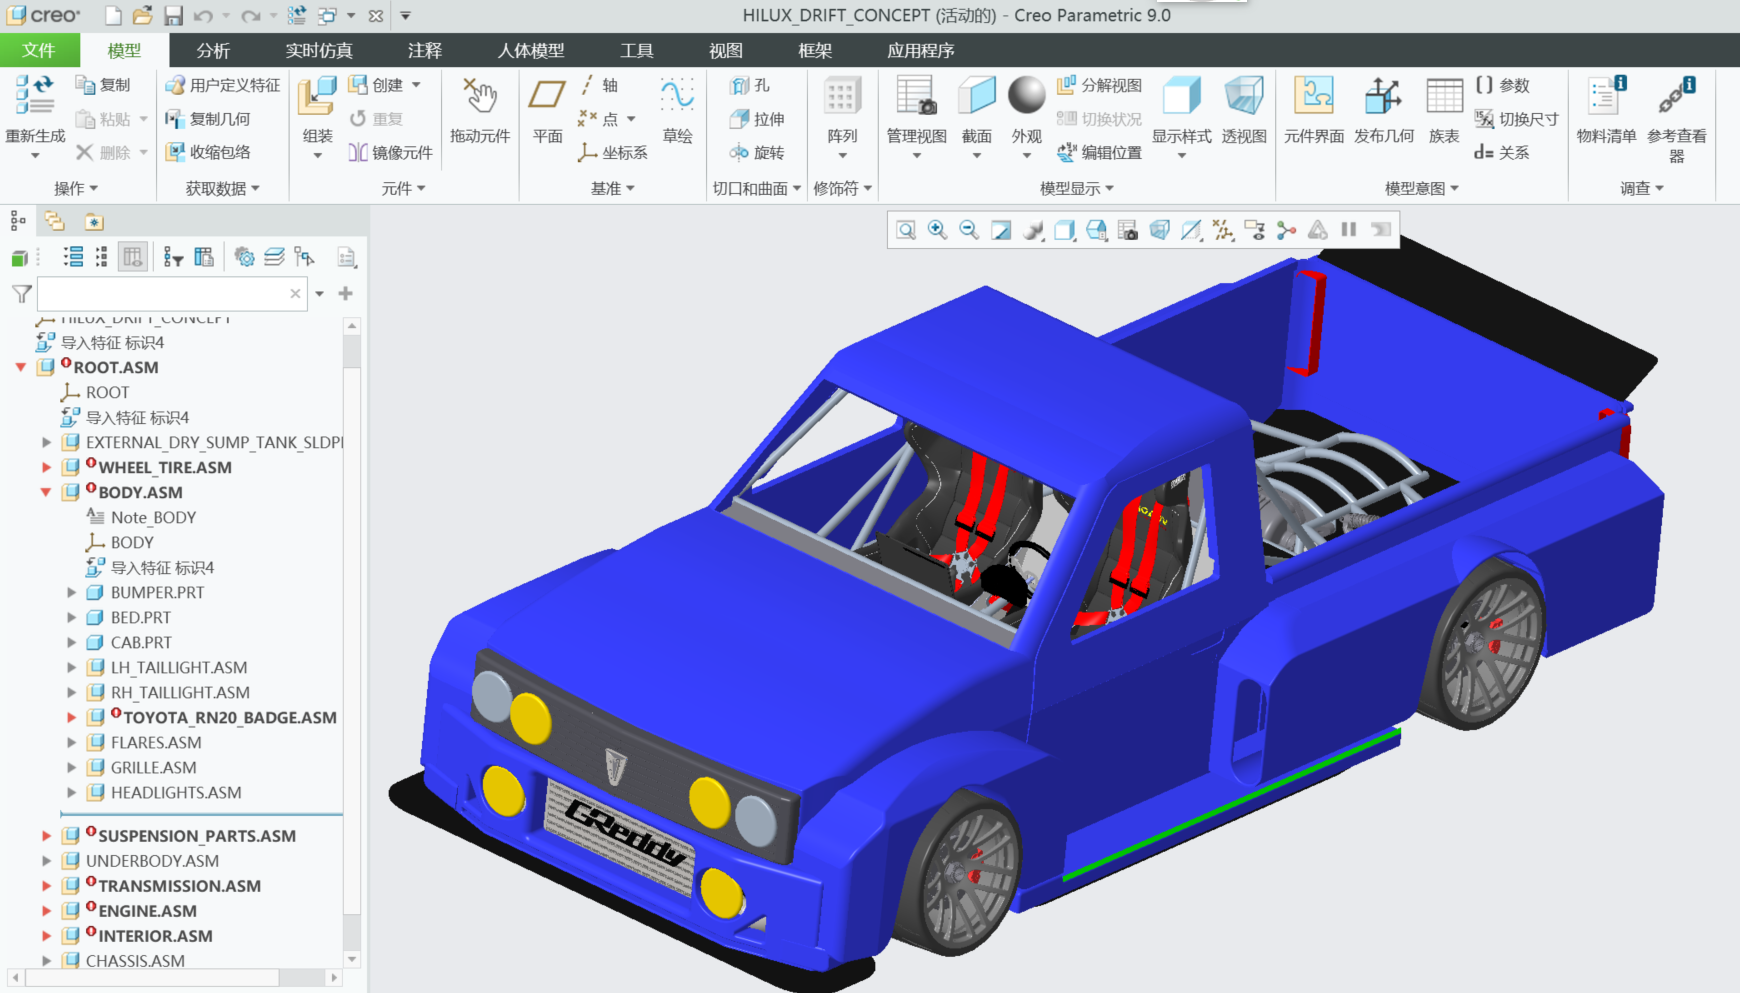This screenshot has width=1740, height=993.
Task: Click the 复制几何 button
Action: tap(208, 119)
